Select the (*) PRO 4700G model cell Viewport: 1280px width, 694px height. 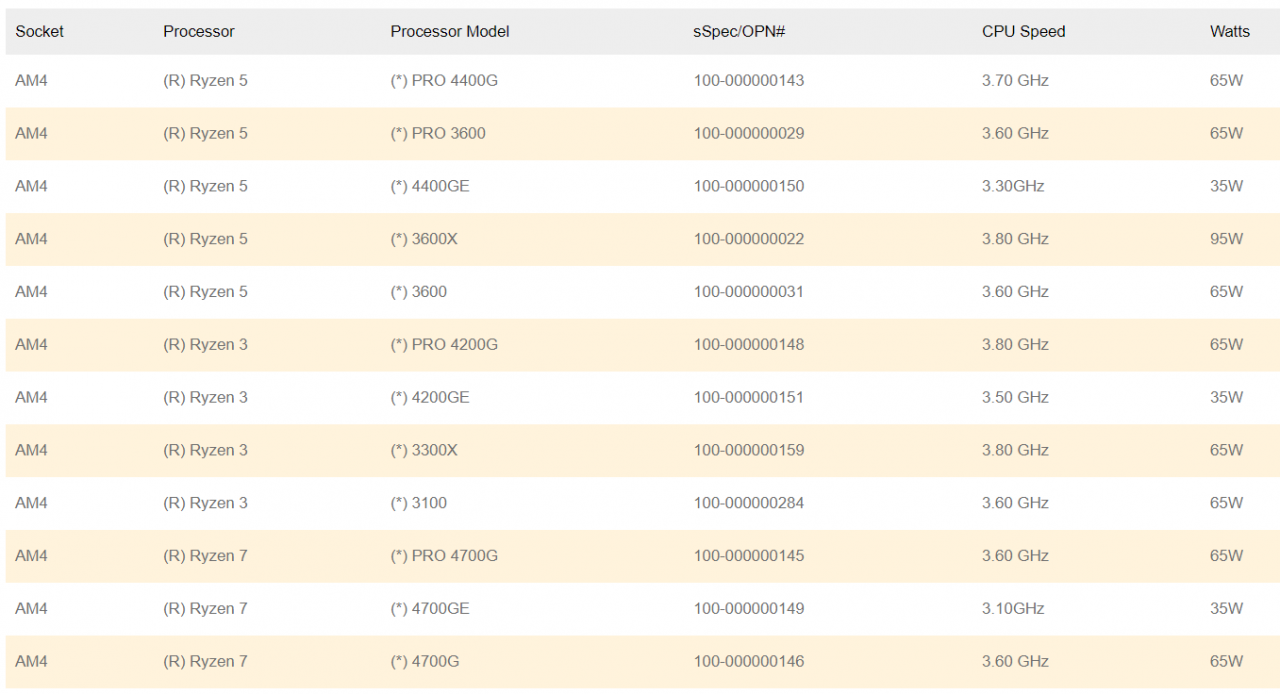444,556
